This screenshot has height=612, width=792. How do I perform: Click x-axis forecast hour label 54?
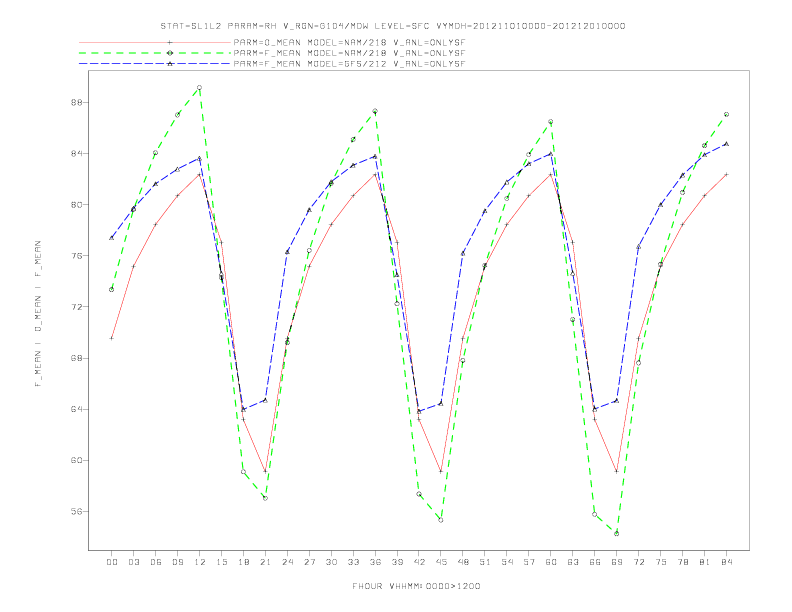click(507, 562)
